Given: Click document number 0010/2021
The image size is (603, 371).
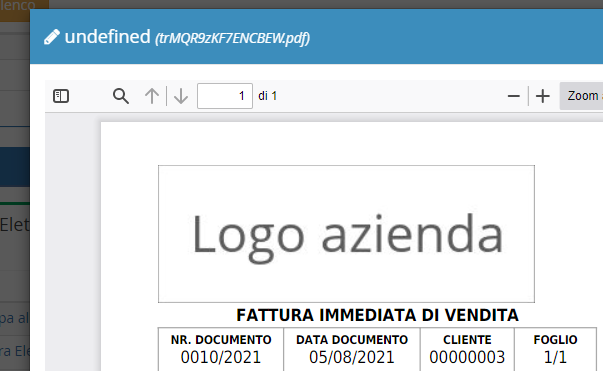Looking at the screenshot, I should [x=221, y=357].
